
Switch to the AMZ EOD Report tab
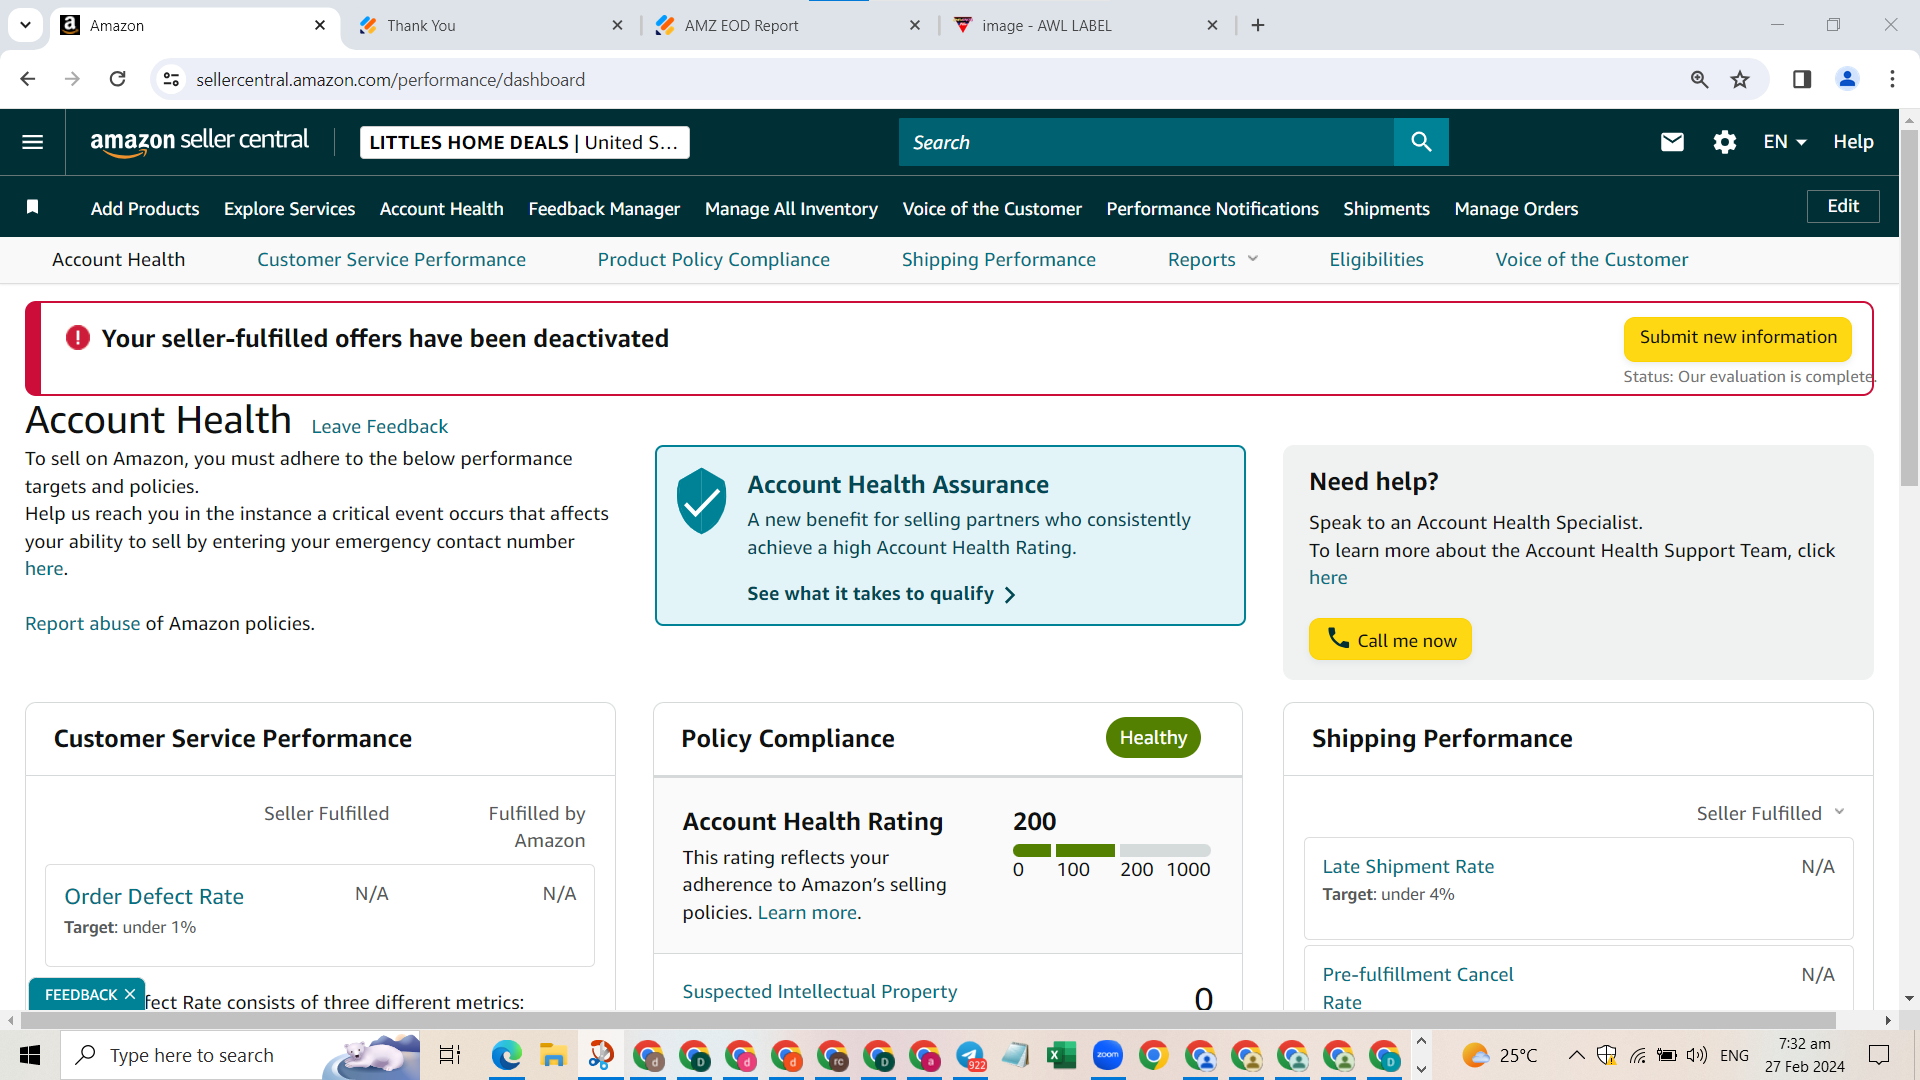click(788, 25)
